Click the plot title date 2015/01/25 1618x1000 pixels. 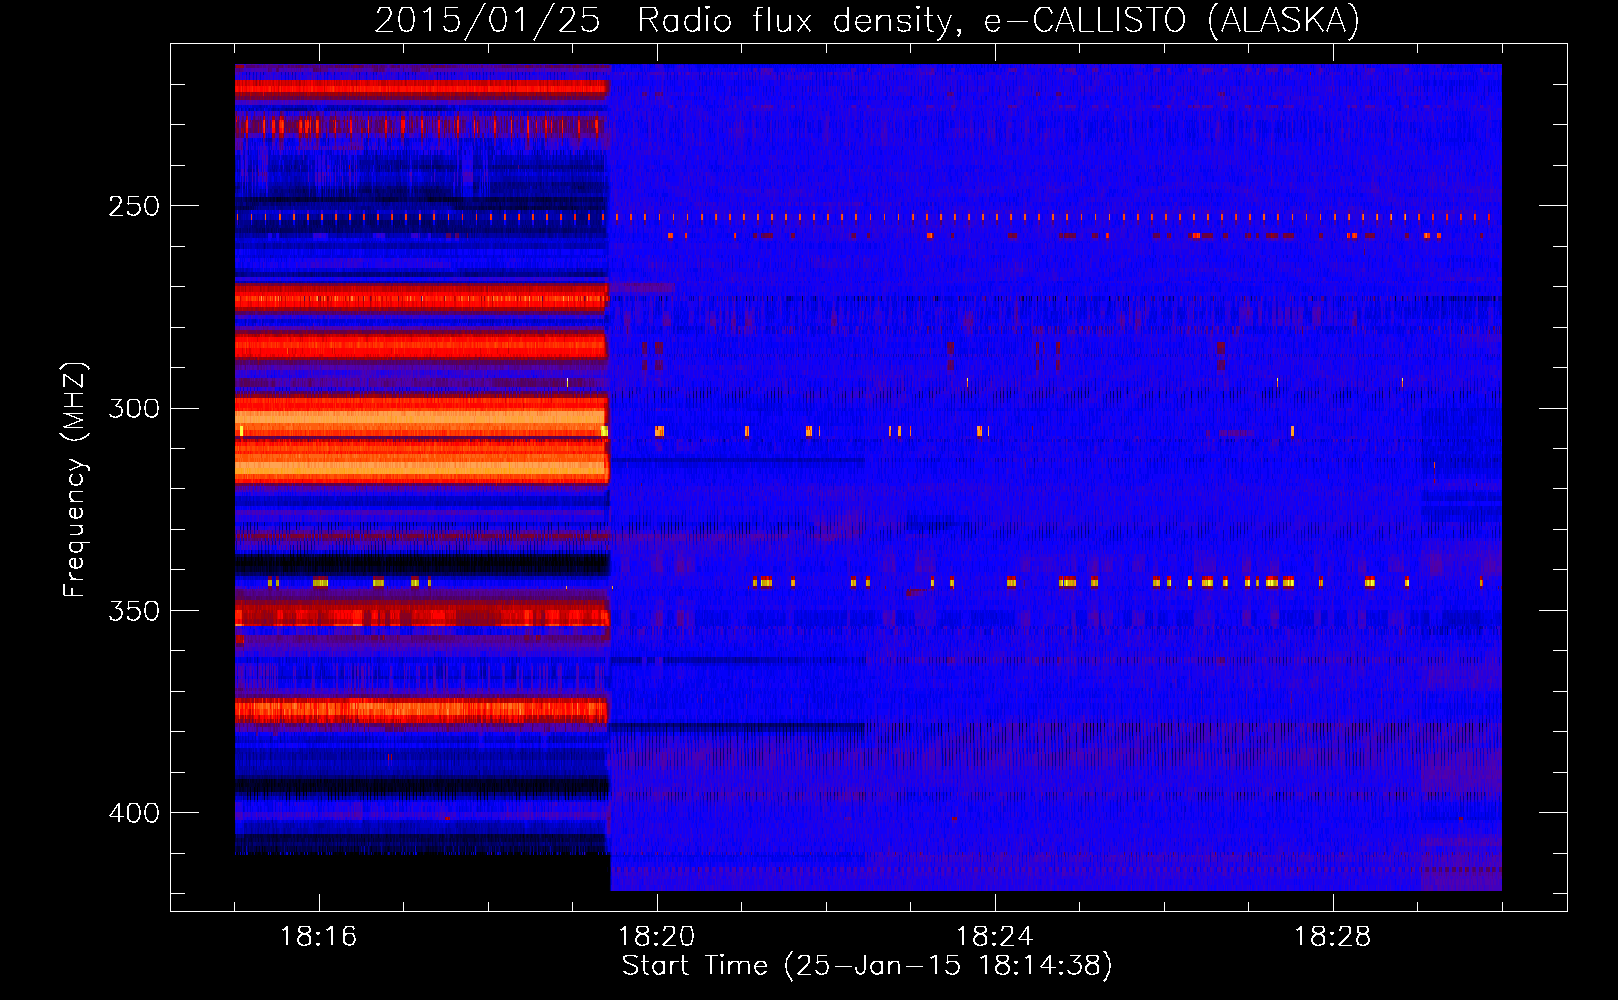click(x=487, y=20)
